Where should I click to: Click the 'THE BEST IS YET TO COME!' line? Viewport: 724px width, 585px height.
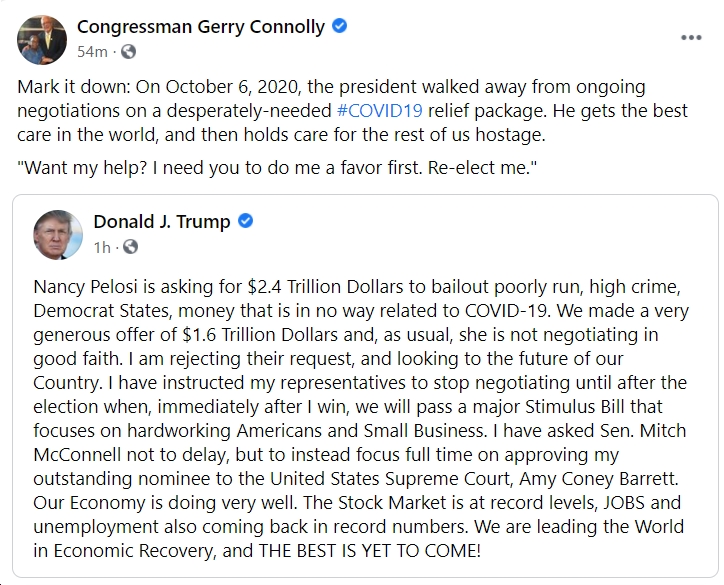pos(257,551)
